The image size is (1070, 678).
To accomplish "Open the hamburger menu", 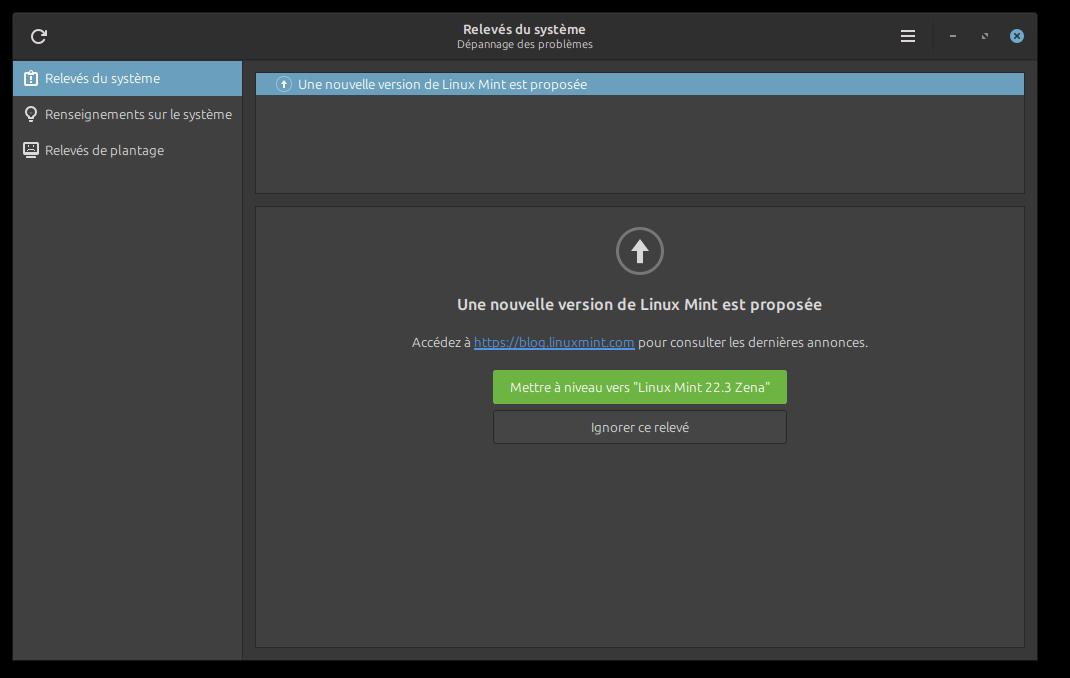I will 908,36.
